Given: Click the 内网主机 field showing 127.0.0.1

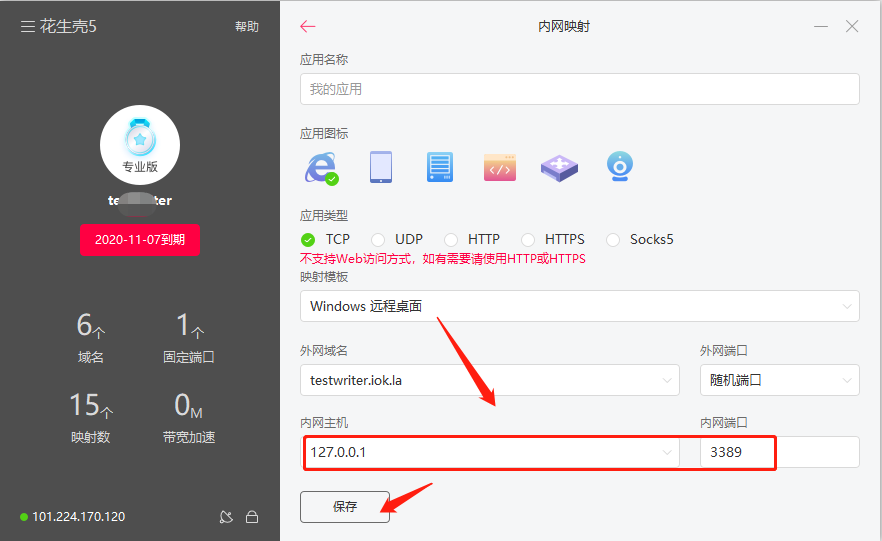Looking at the screenshot, I should (489, 452).
